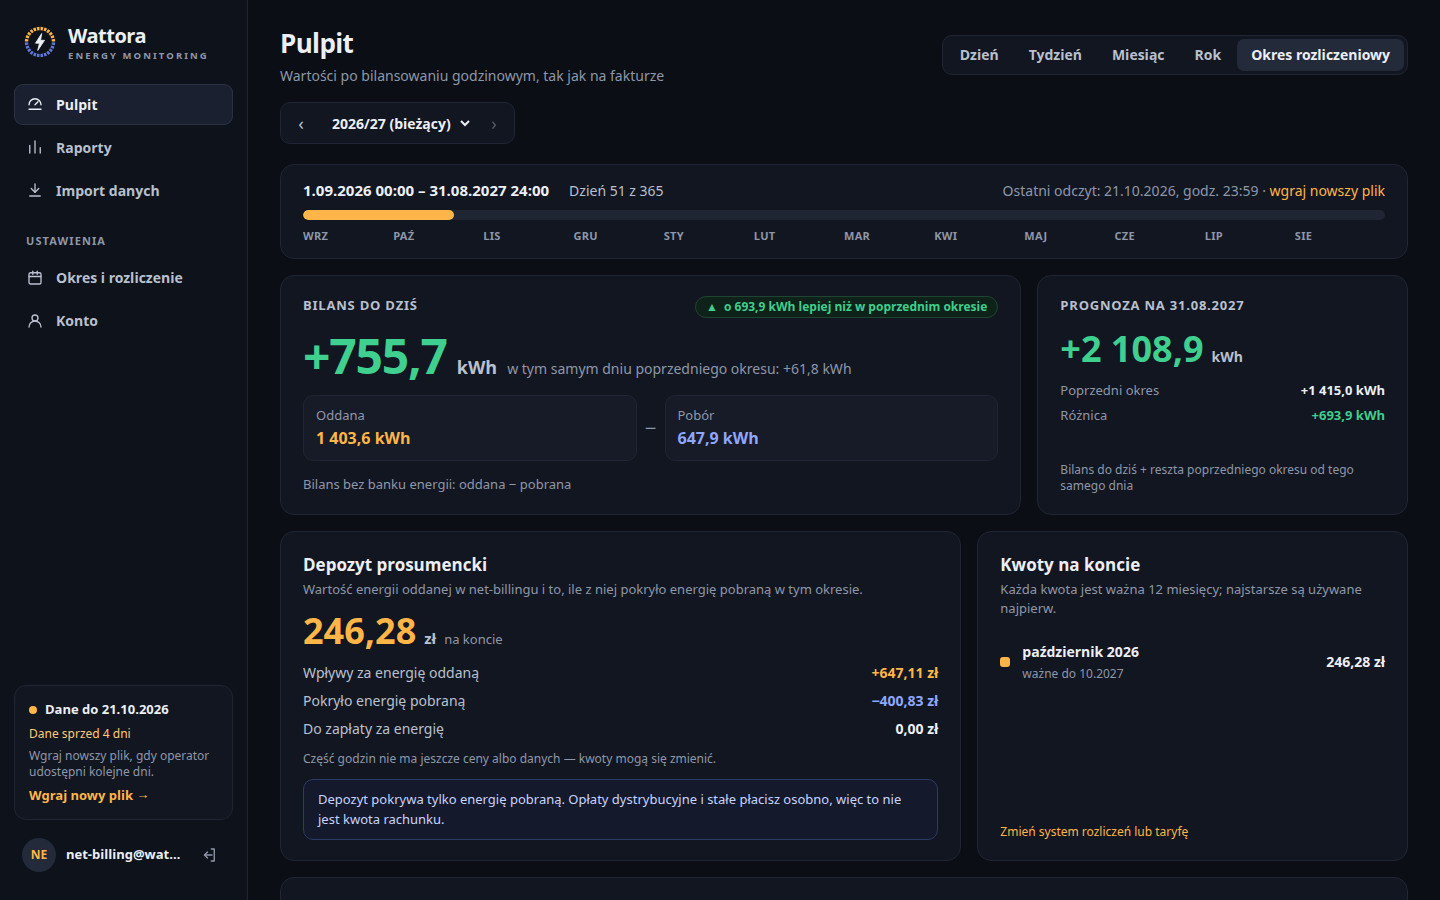Go to previous billing period arrow
The height and width of the screenshot is (900, 1440).
coord(301,124)
